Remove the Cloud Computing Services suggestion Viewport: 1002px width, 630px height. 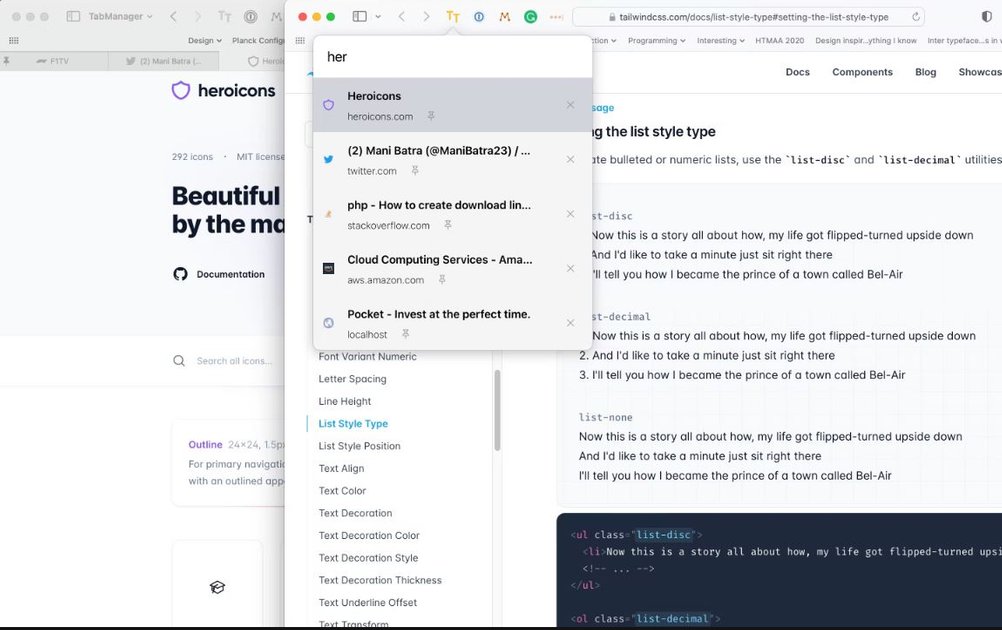click(570, 268)
